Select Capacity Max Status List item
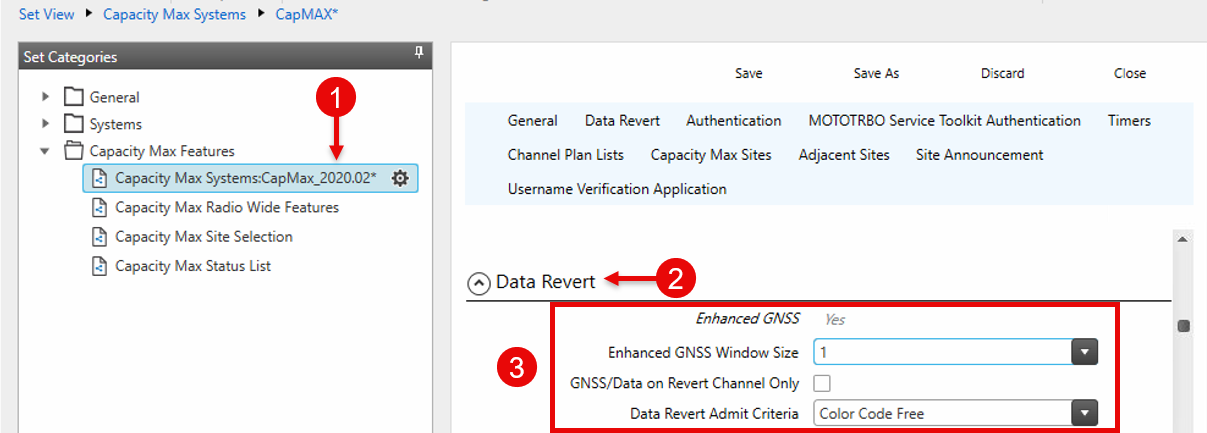 pyautogui.click(x=193, y=266)
